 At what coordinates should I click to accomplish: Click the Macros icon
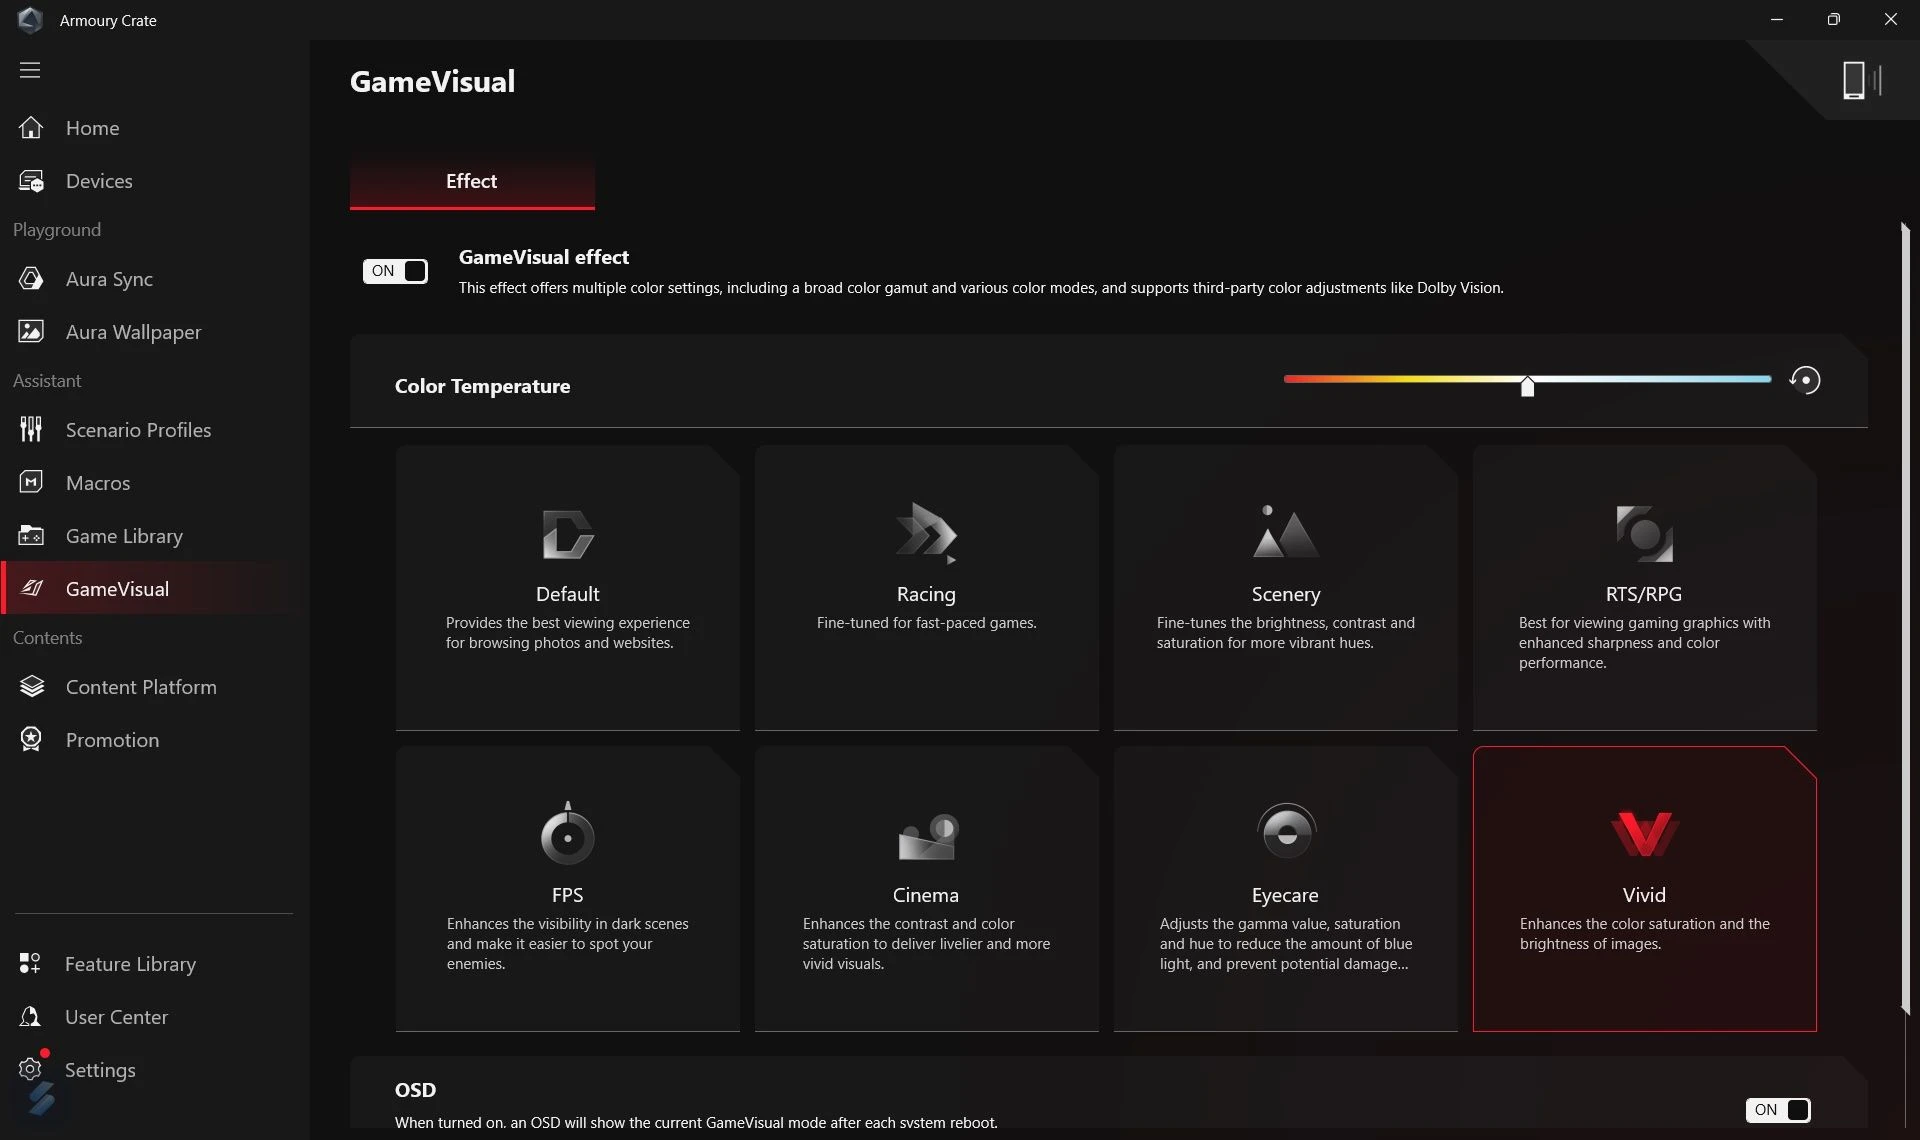31,483
